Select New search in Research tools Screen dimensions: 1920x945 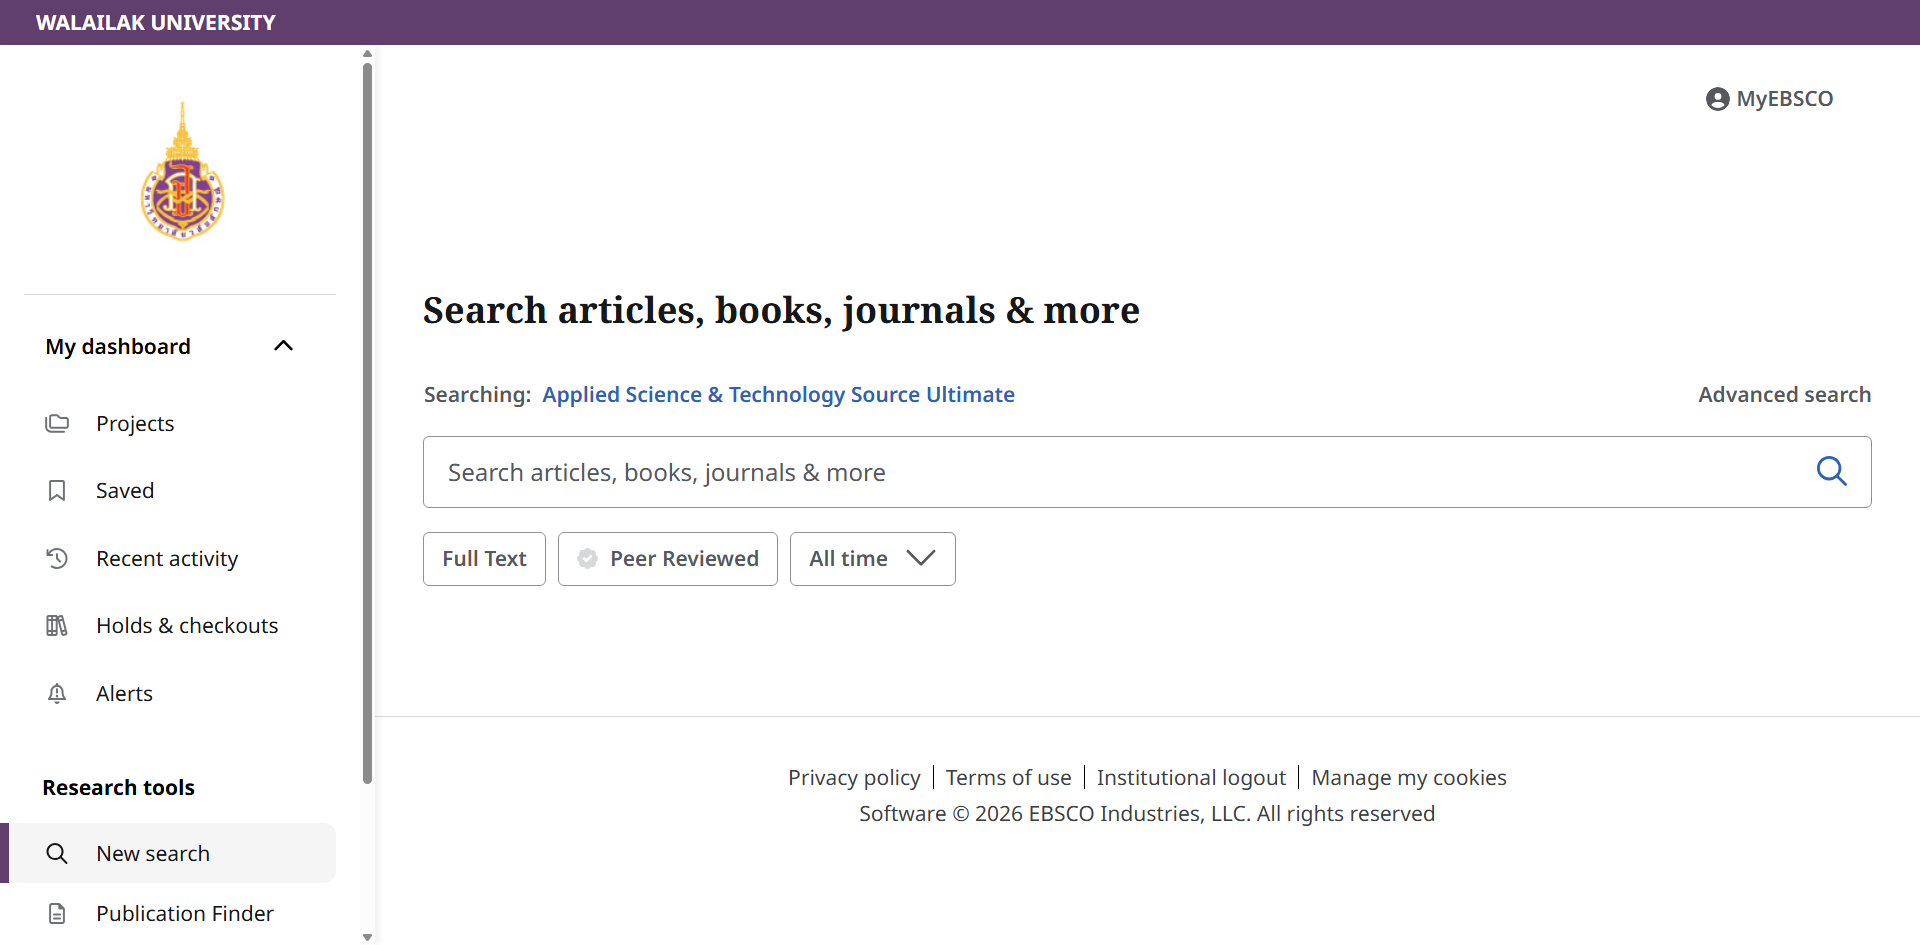click(x=153, y=853)
